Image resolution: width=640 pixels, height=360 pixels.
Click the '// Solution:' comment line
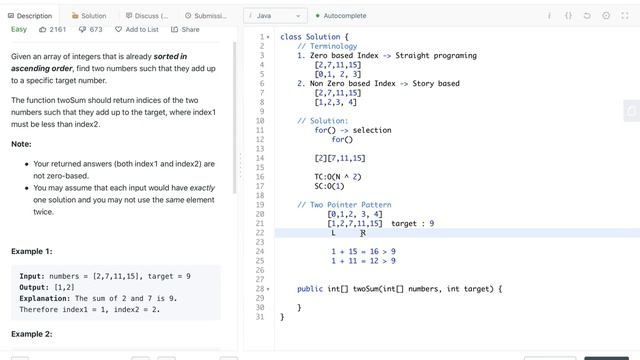323,121
